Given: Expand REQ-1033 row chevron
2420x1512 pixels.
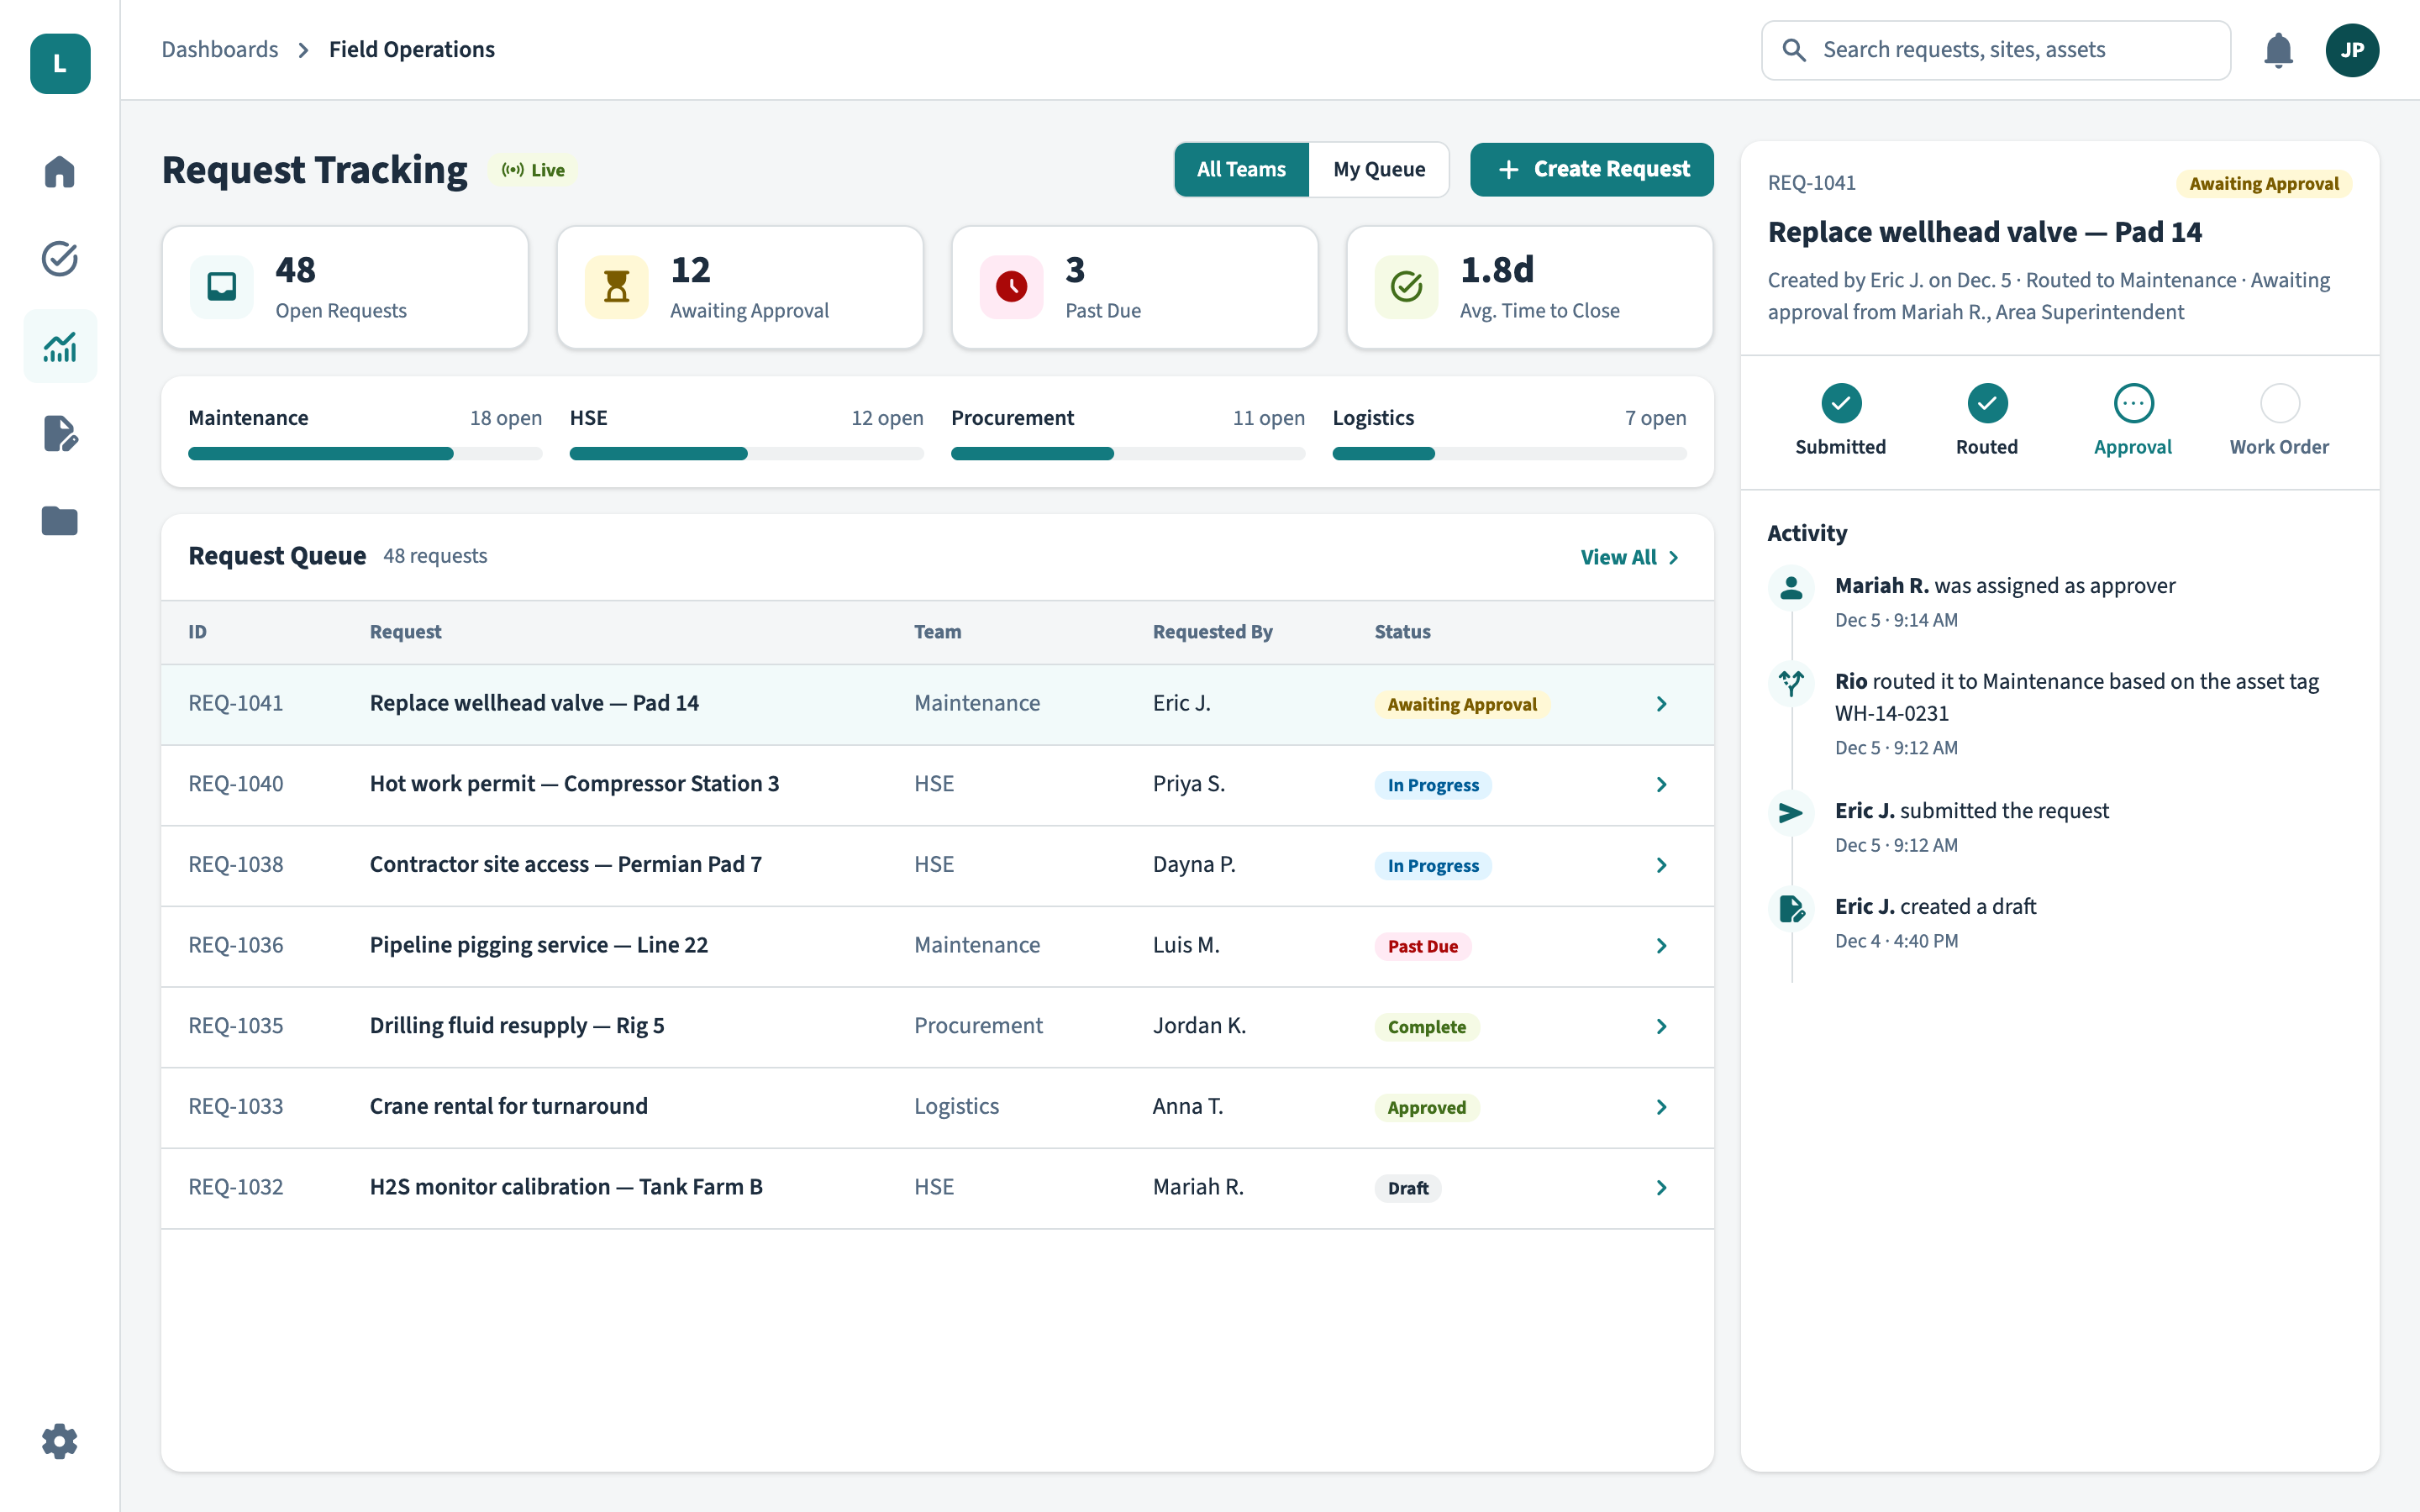Looking at the screenshot, I should point(1661,1107).
